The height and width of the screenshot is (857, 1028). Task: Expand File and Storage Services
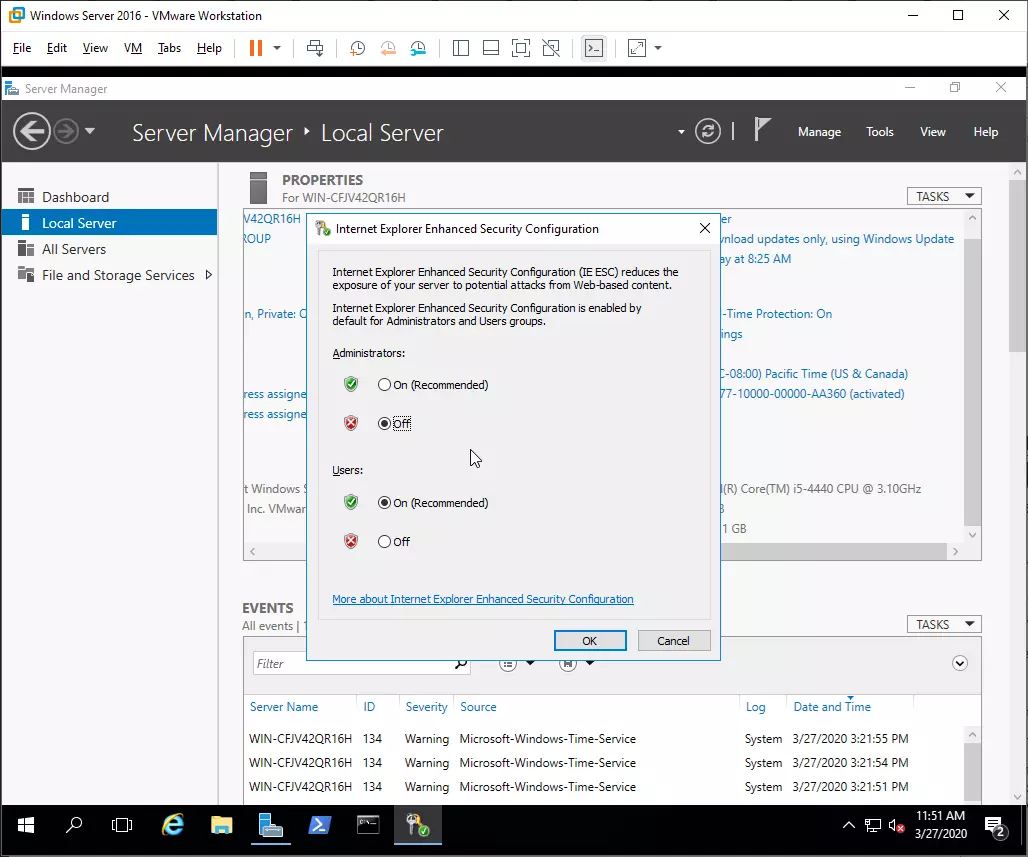click(208, 275)
